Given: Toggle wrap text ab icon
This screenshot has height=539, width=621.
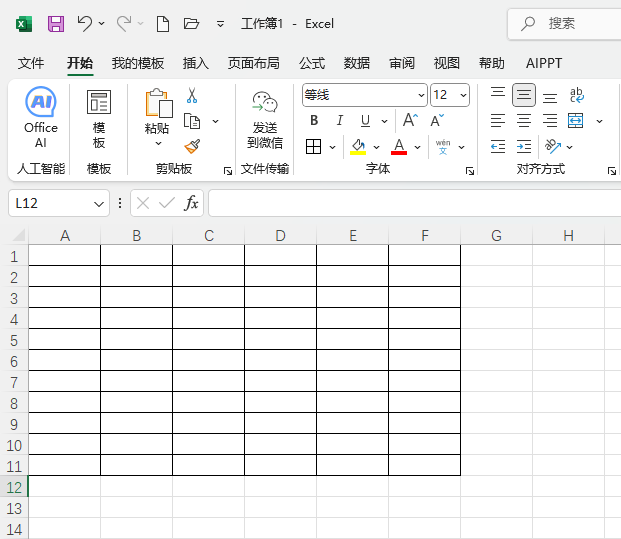Looking at the screenshot, I should coord(576,95).
